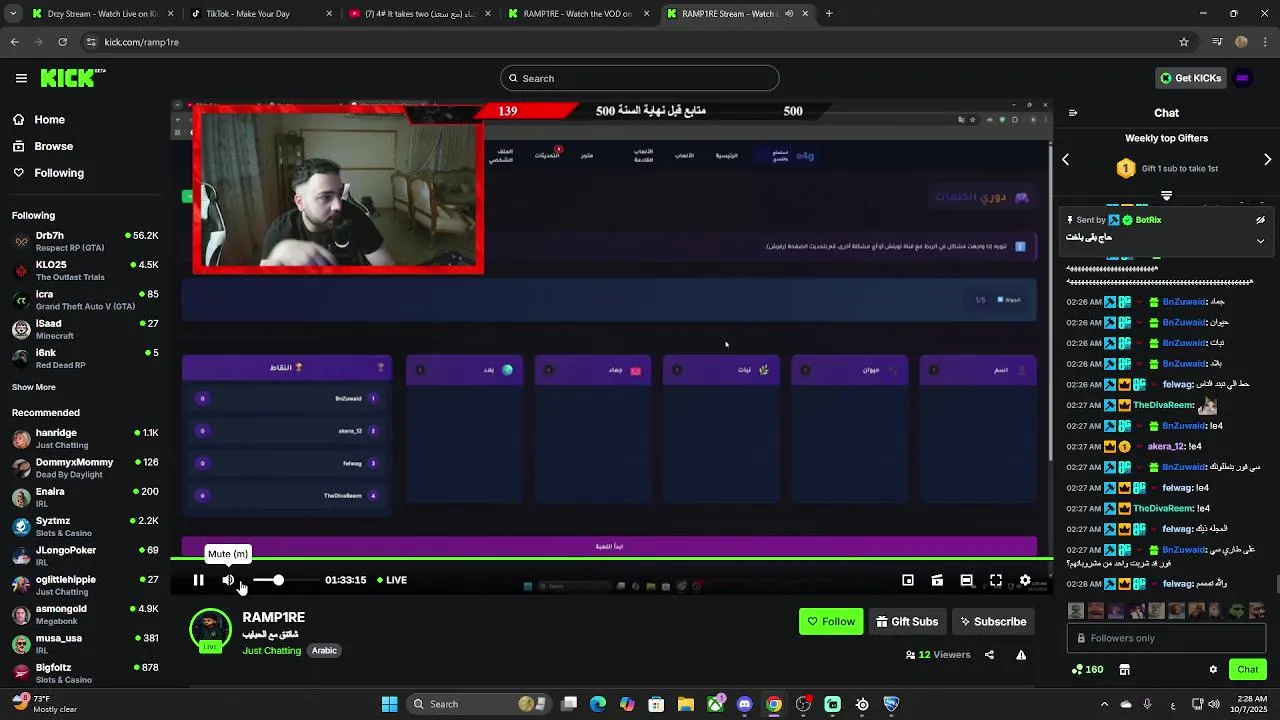Screen dimensions: 1280x720
Task: Send message with Chat button
Action: [x=1248, y=669]
